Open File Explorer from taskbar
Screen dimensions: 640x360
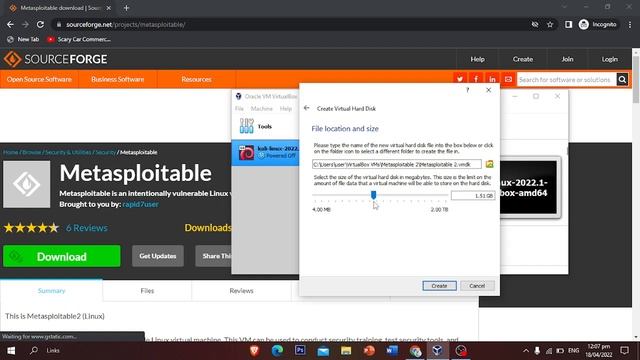tap(346, 351)
